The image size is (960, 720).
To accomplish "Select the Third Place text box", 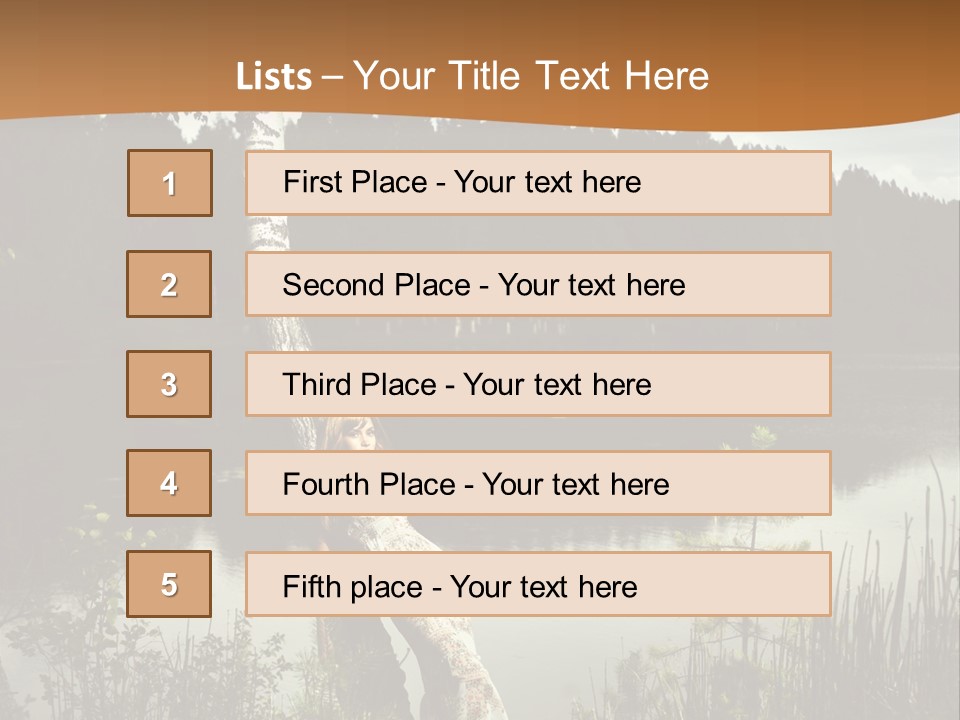I will pos(538,384).
